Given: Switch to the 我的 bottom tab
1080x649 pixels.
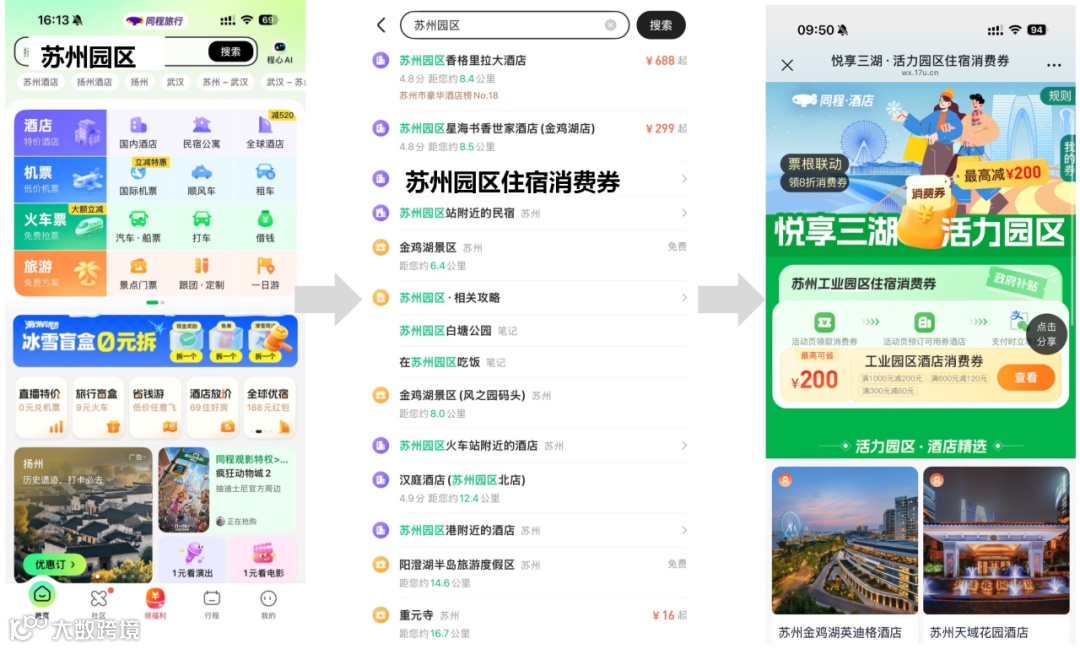Looking at the screenshot, I should coord(269,604).
